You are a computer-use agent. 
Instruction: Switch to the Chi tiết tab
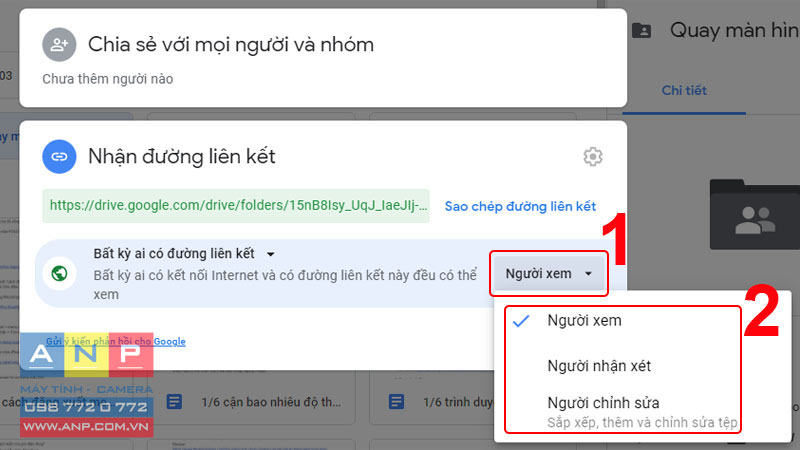tap(684, 91)
